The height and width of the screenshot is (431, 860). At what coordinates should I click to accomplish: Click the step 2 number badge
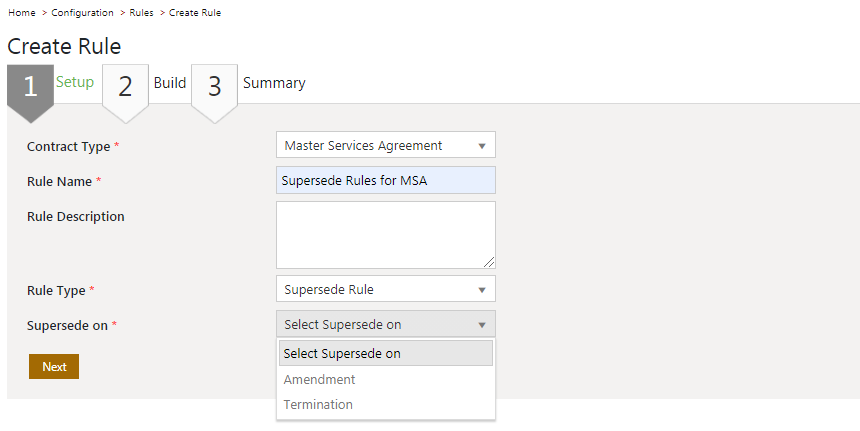click(x=125, y=87)
